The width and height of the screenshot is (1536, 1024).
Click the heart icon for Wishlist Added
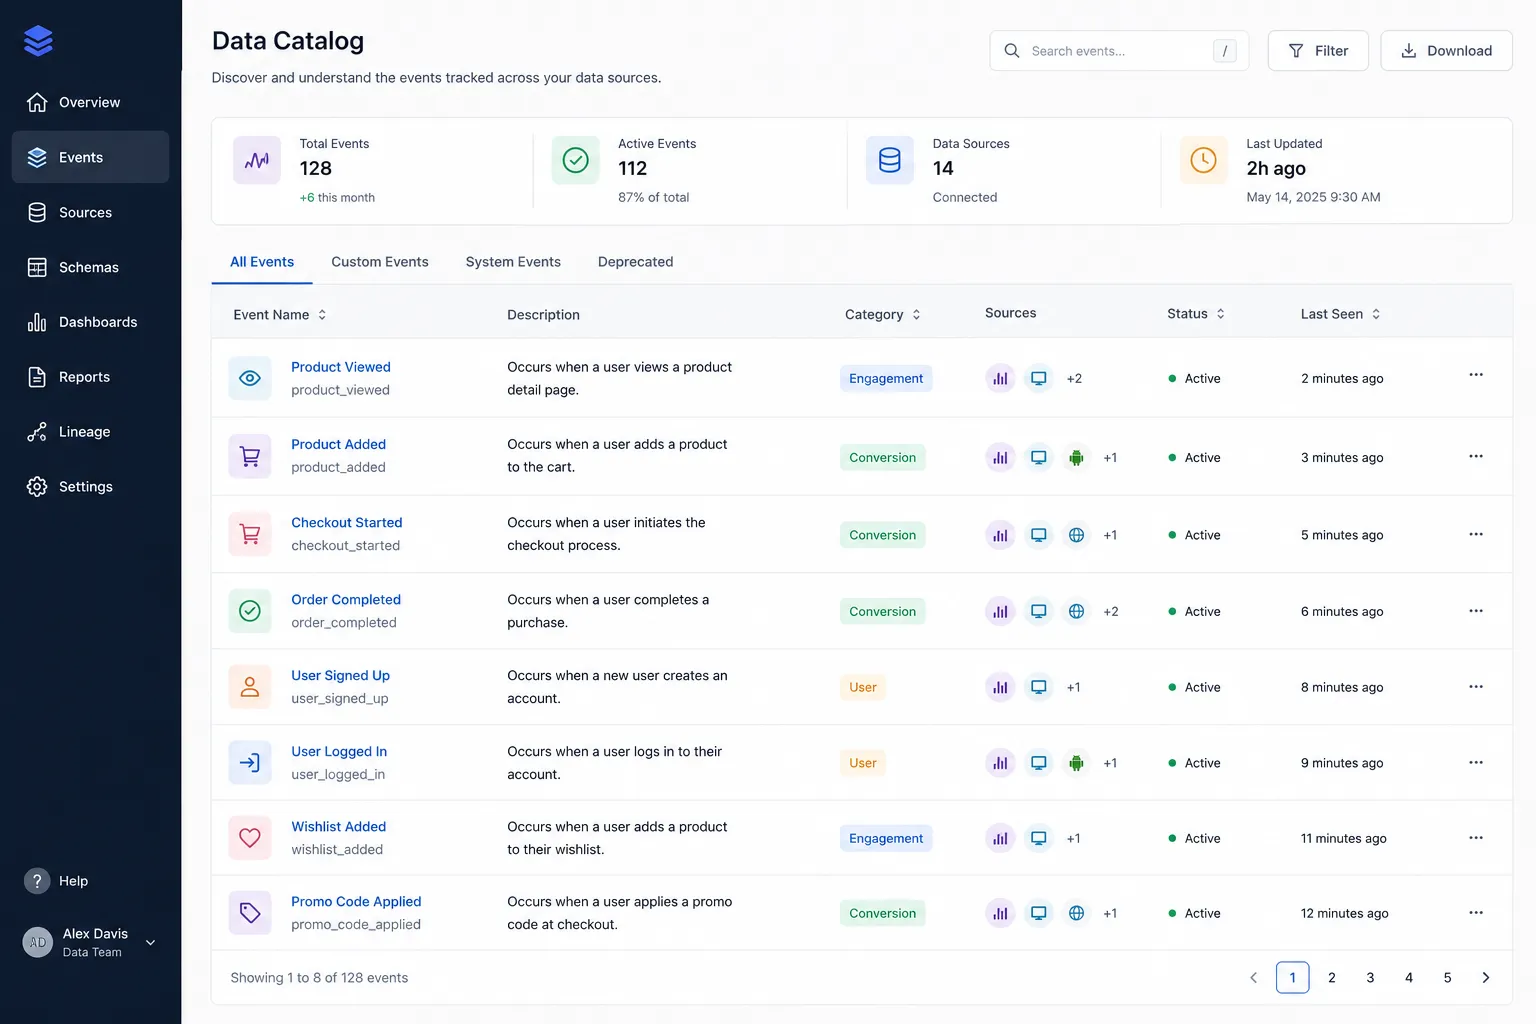pyautogui.click(x=250, y=838)
